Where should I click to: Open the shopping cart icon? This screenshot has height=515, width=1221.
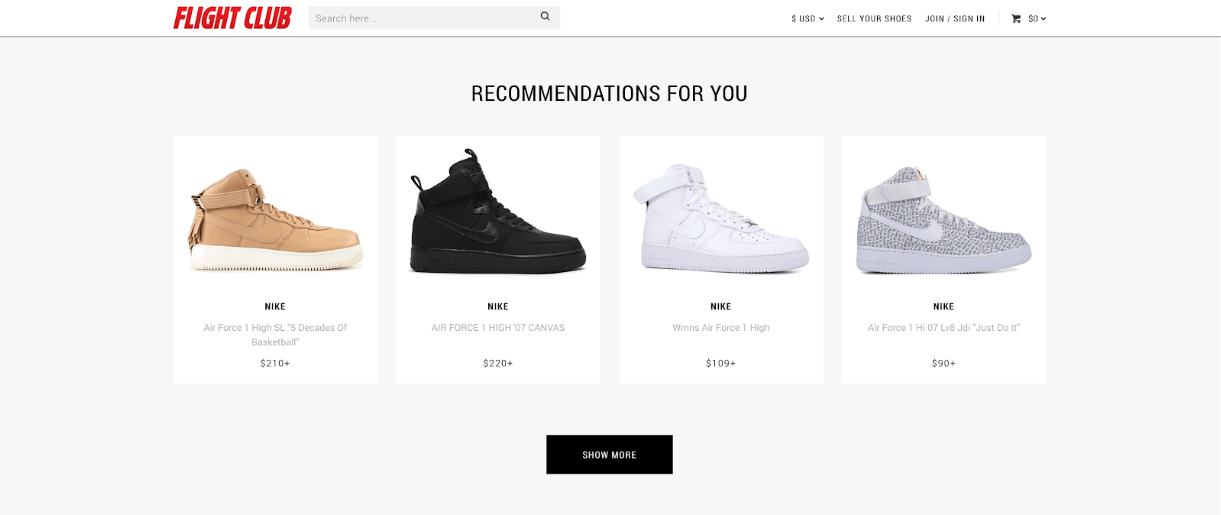point(1016,18)
